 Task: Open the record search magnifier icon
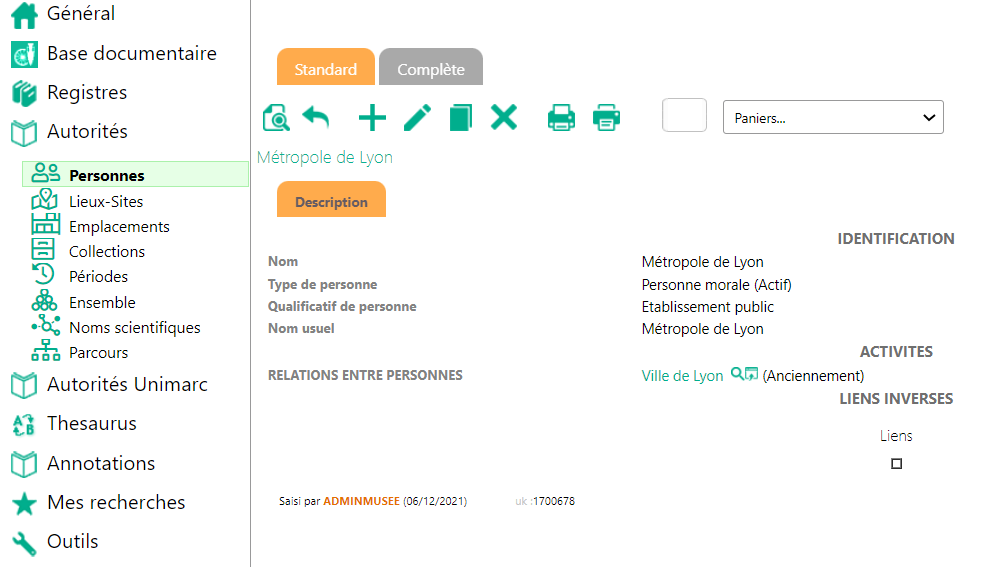[276, 118]
